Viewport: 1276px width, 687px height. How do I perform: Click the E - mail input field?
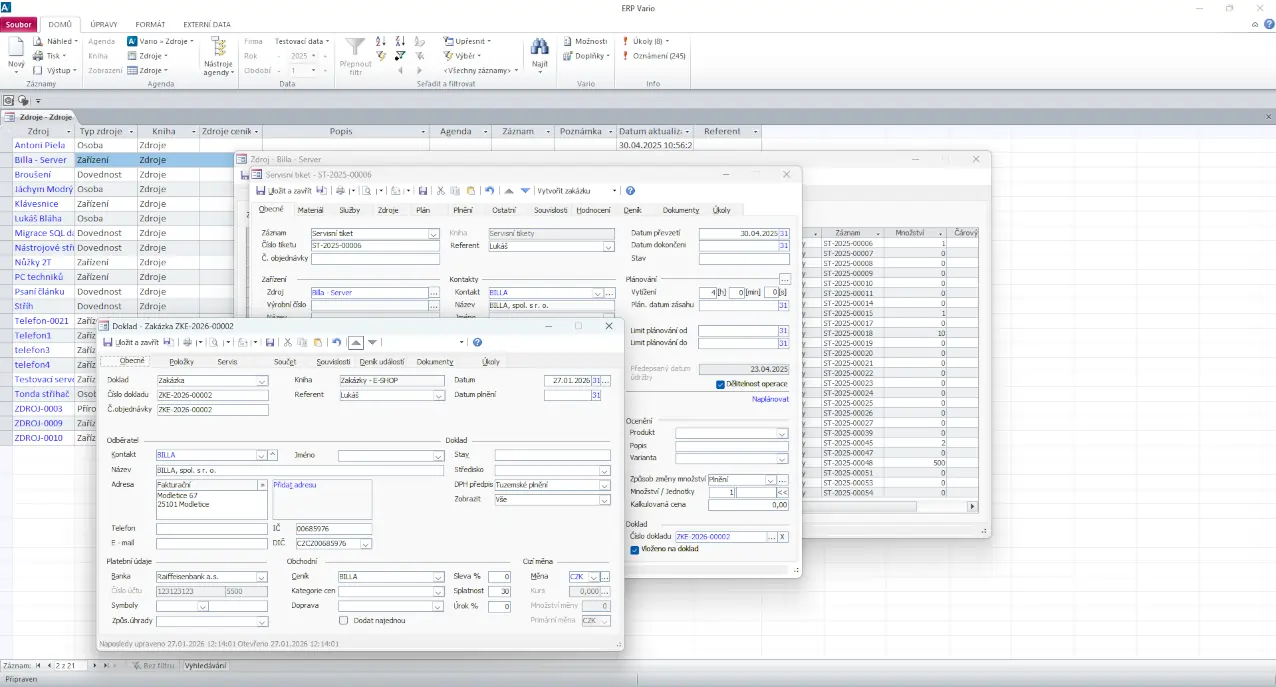[x=212, y=543]
